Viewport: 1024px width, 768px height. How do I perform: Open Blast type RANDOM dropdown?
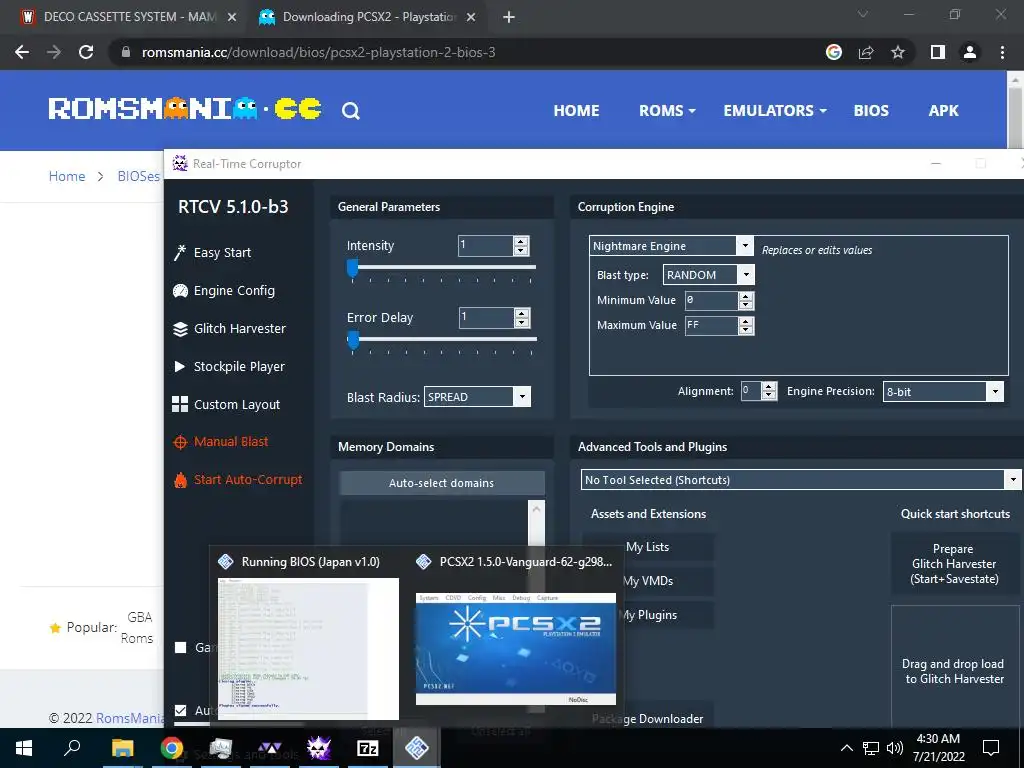(x=746, y=275)
